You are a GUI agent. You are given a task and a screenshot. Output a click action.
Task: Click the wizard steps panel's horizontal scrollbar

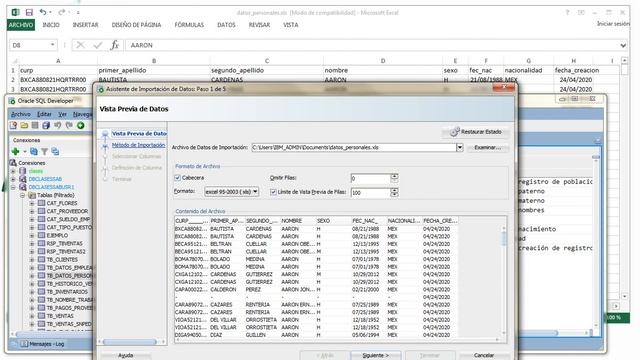131,342
